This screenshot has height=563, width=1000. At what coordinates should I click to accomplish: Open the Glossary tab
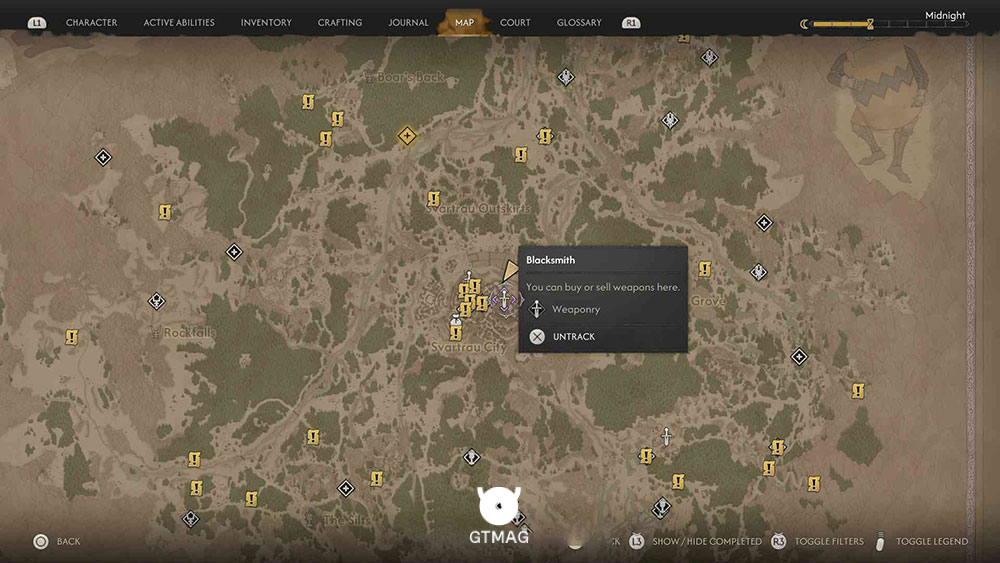pos(578,22)
